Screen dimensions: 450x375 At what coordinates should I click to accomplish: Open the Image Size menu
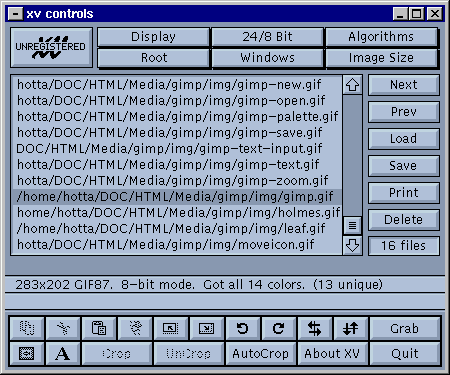tap(381, 58)
